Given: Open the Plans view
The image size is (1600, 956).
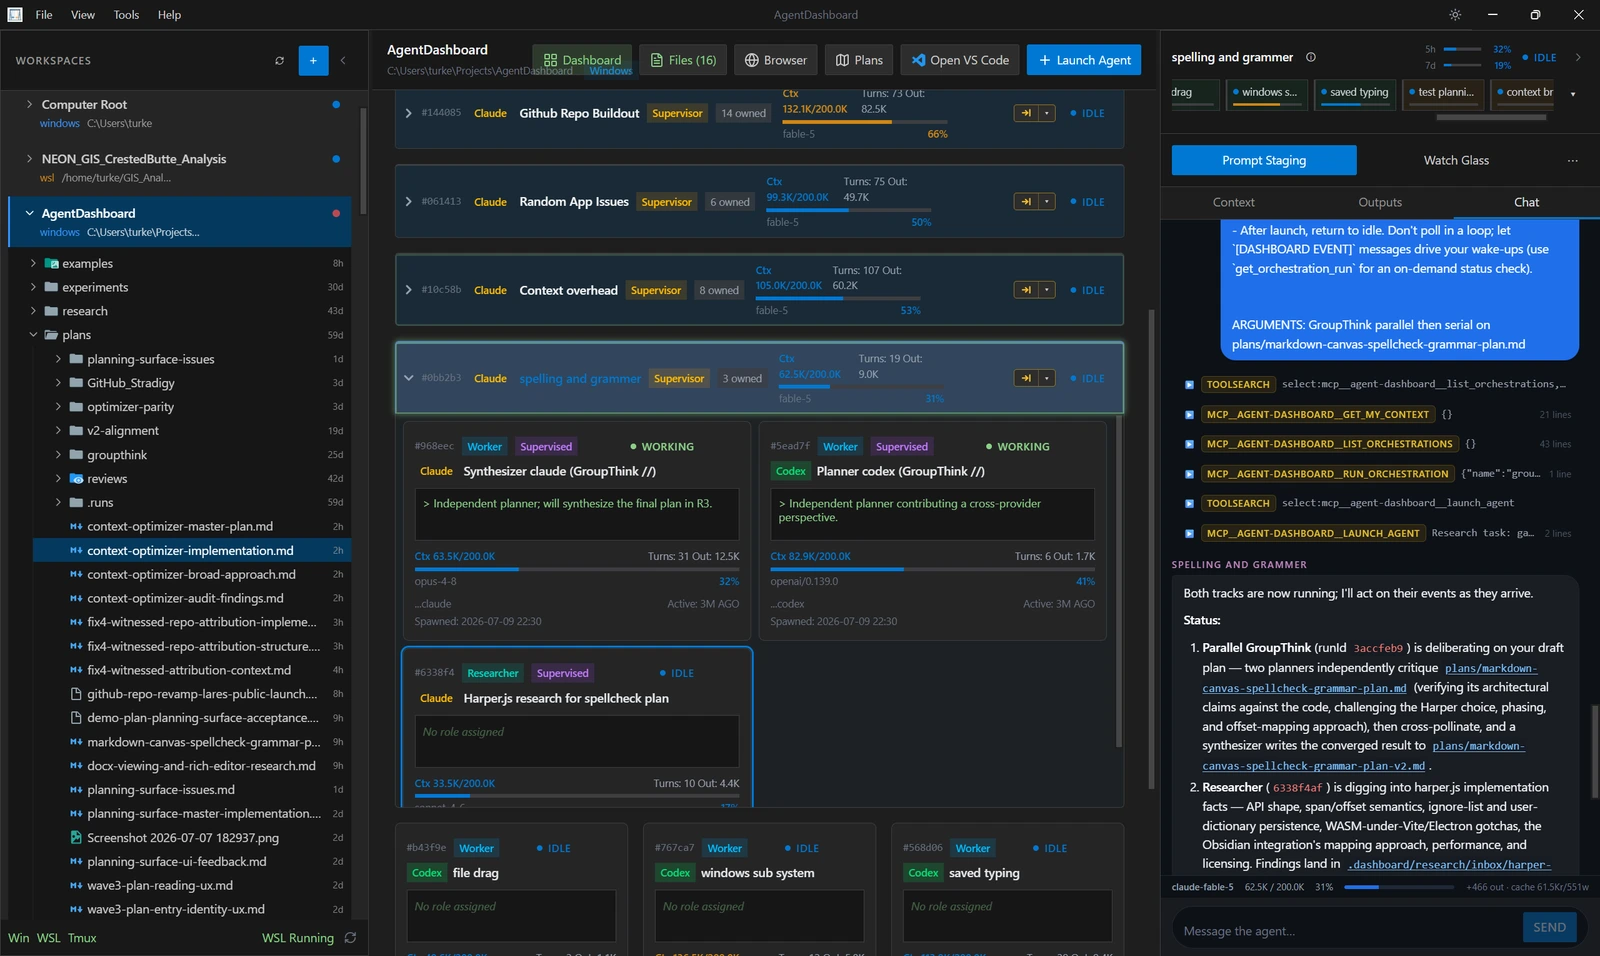Looking at the screenshot, I should pyautogui.click(x=859, y=60).
